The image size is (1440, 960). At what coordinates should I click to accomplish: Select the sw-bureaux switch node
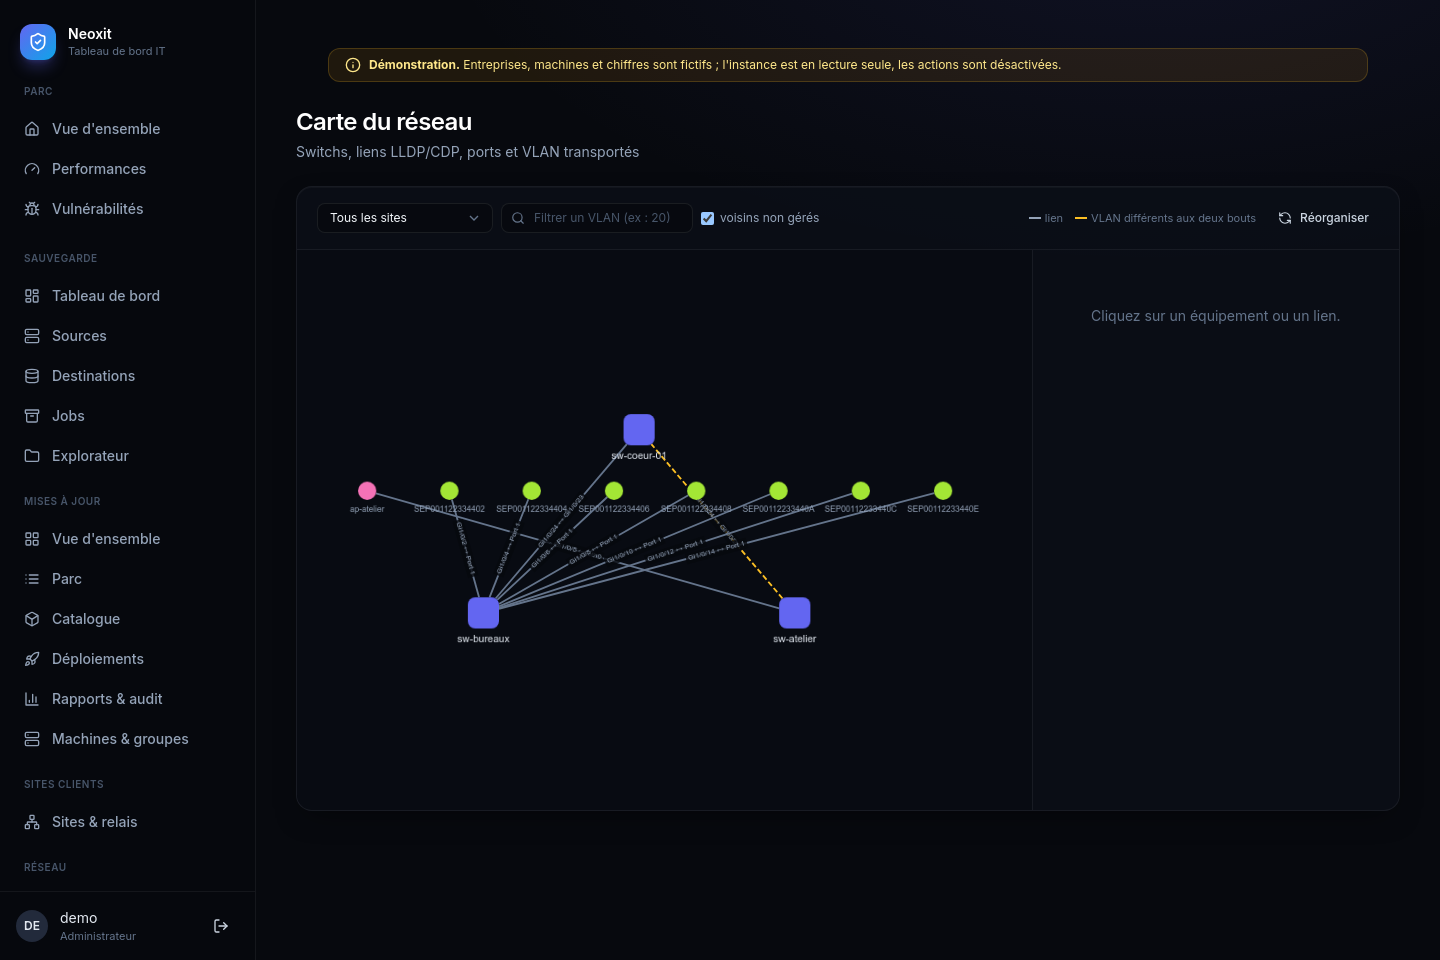click(483, 613)
